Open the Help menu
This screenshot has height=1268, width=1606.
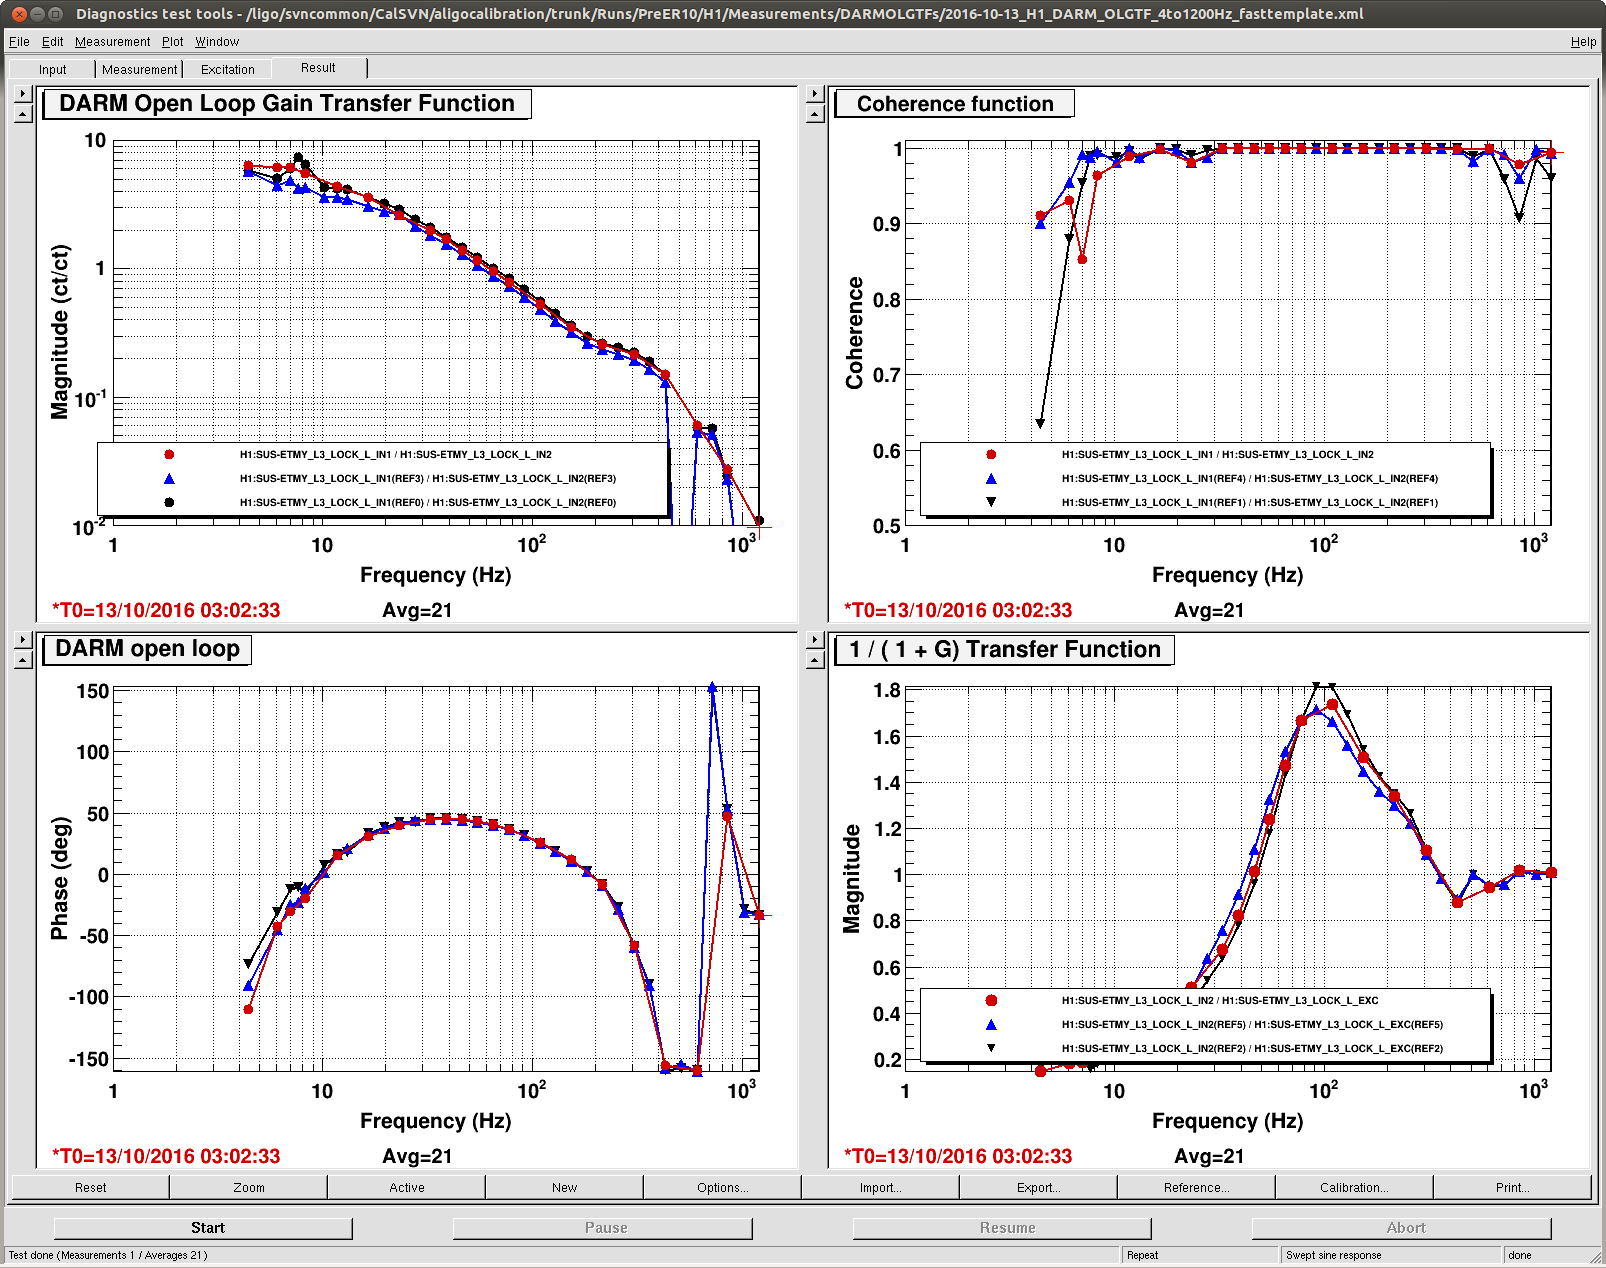[x=1583, y=42]
